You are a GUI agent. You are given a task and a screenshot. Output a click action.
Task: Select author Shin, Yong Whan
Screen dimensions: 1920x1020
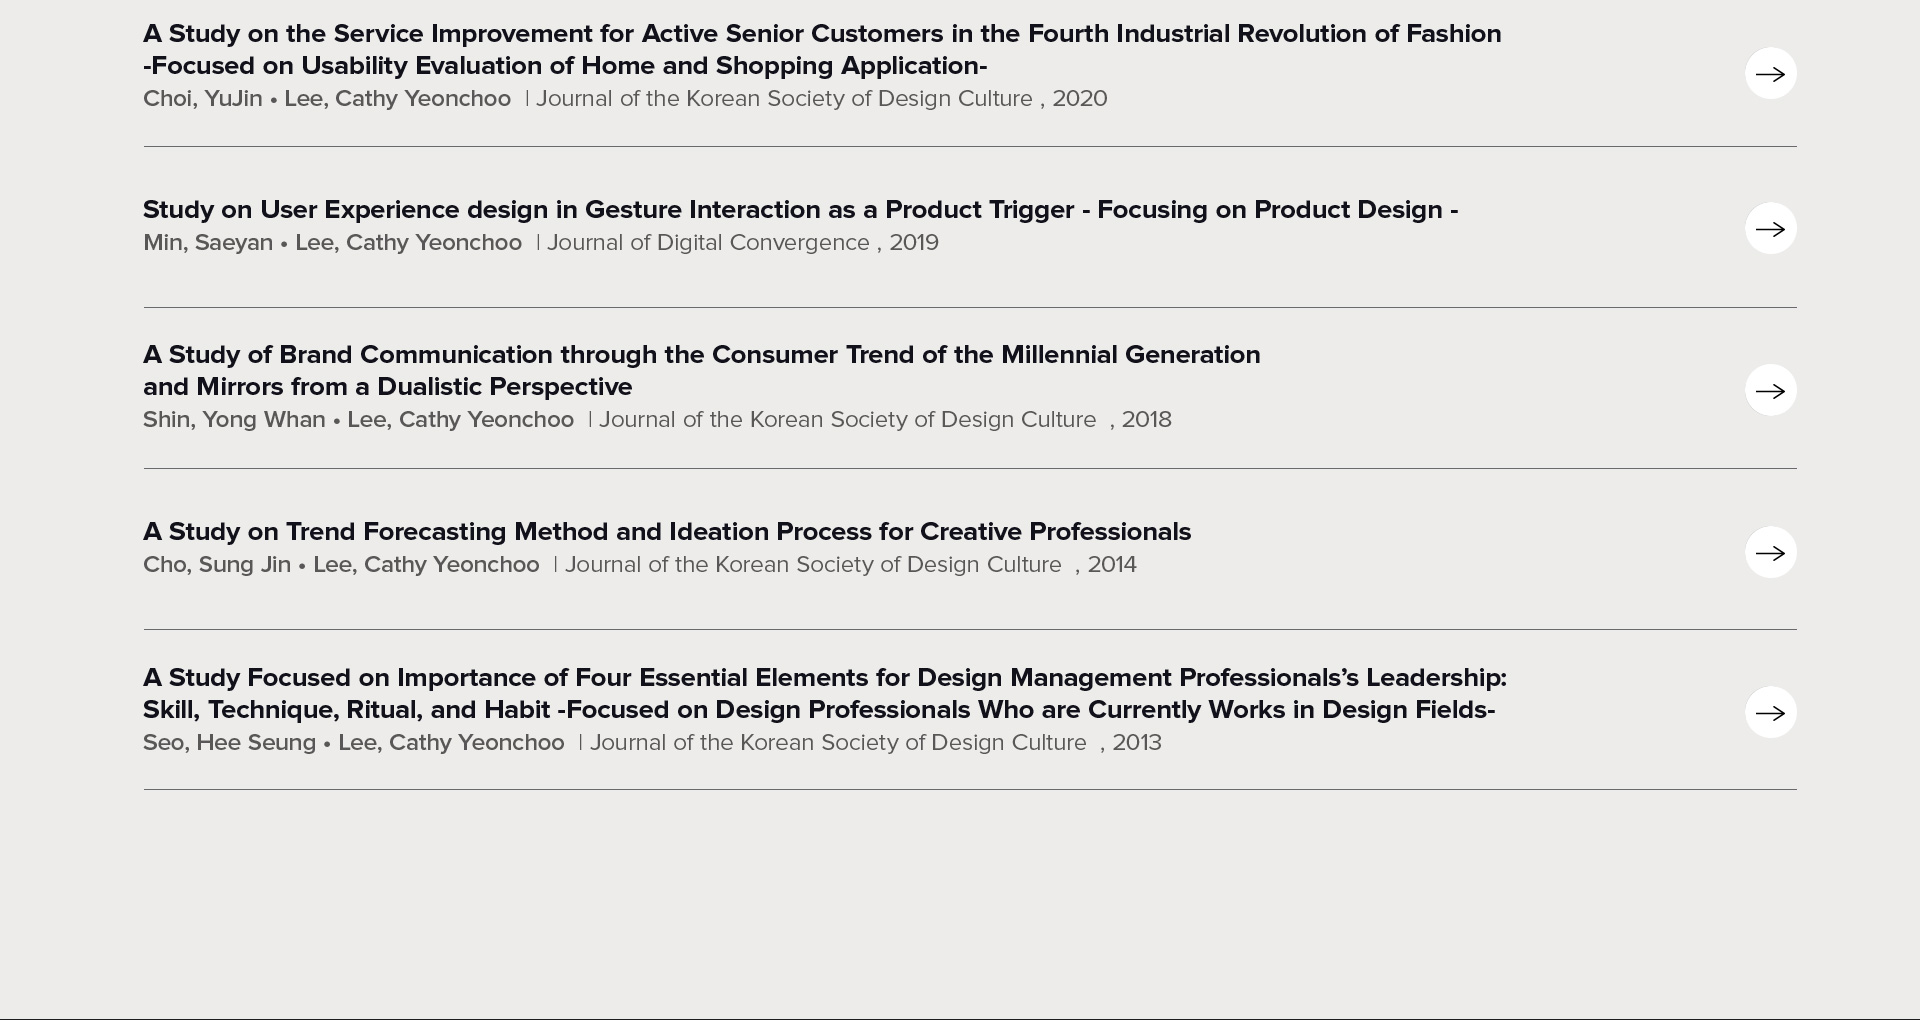(x=233, y=420)
